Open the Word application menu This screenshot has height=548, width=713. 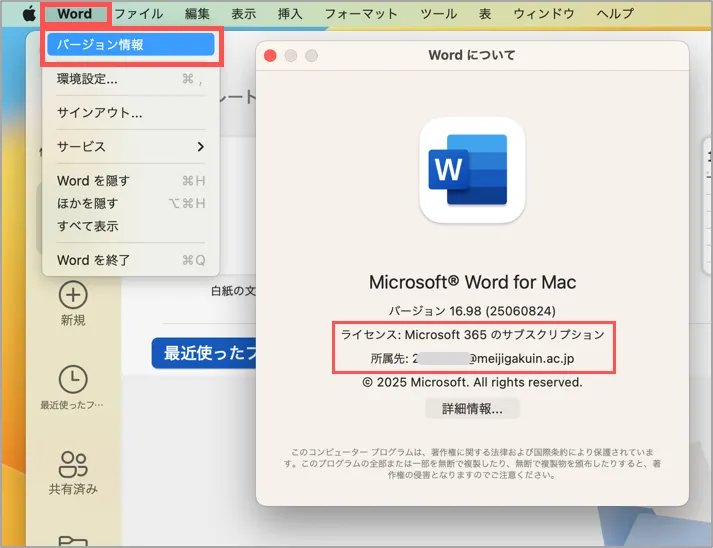click(75, 14)
